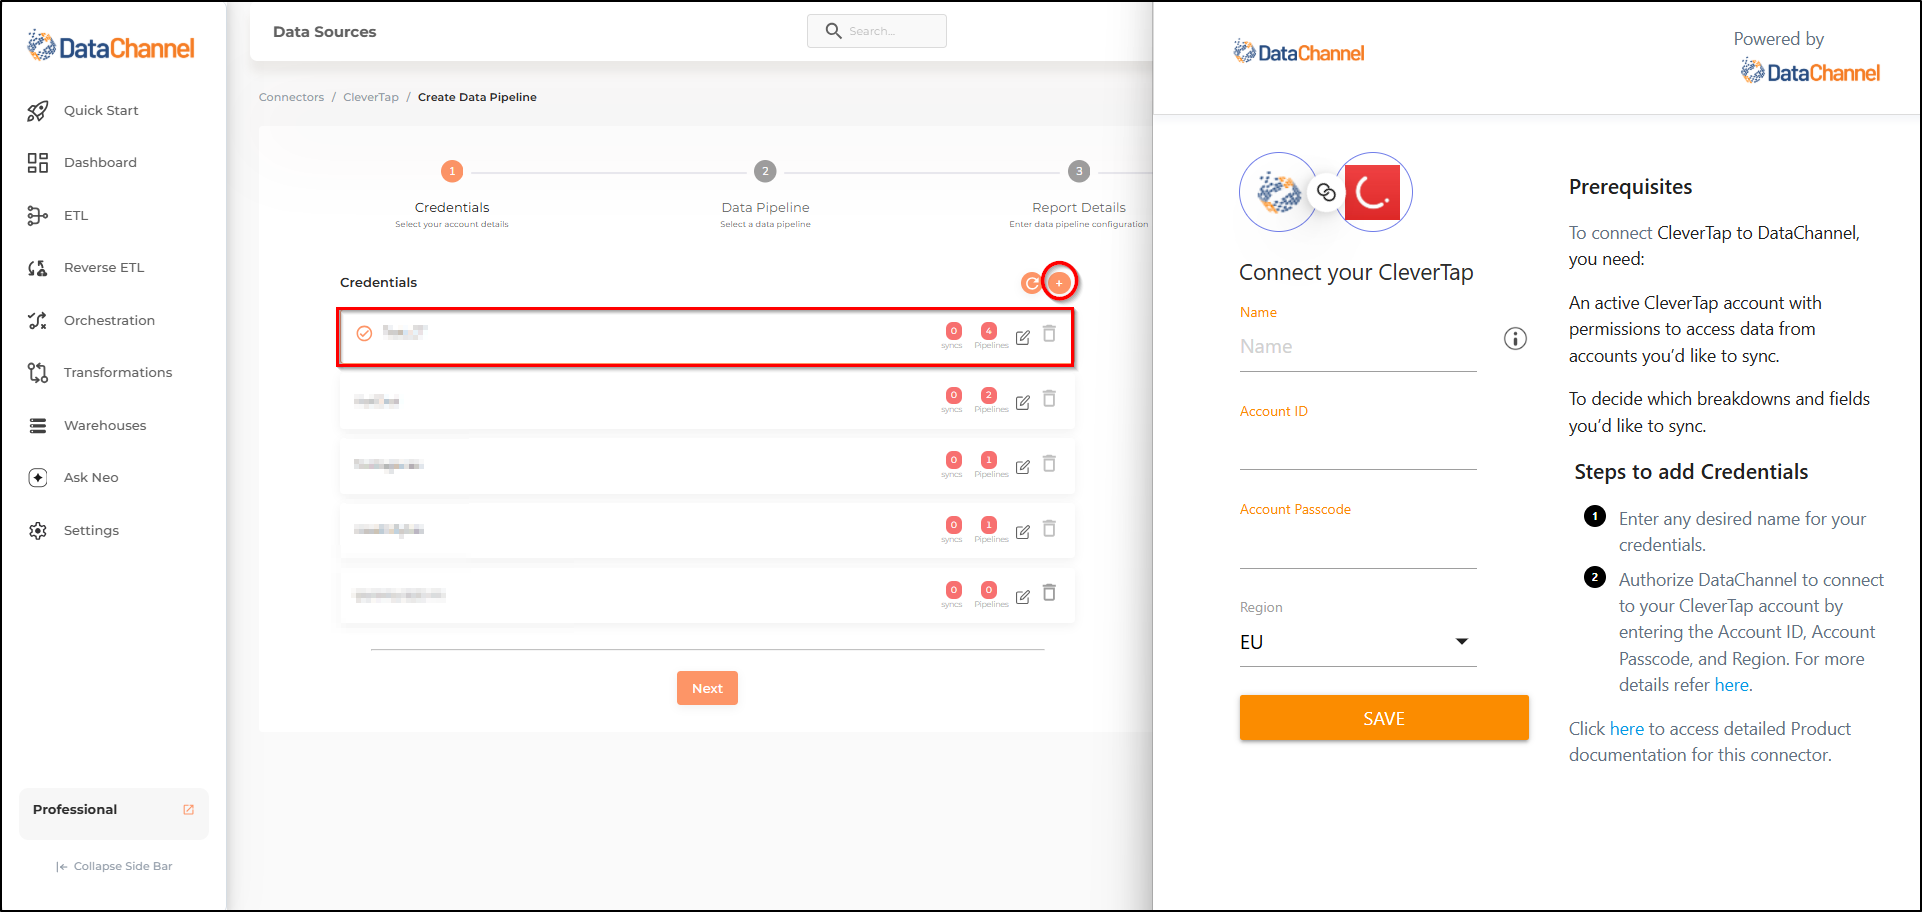Click the Professional plan card
The width and height of the screenshot is (1922, 912).
114,813
